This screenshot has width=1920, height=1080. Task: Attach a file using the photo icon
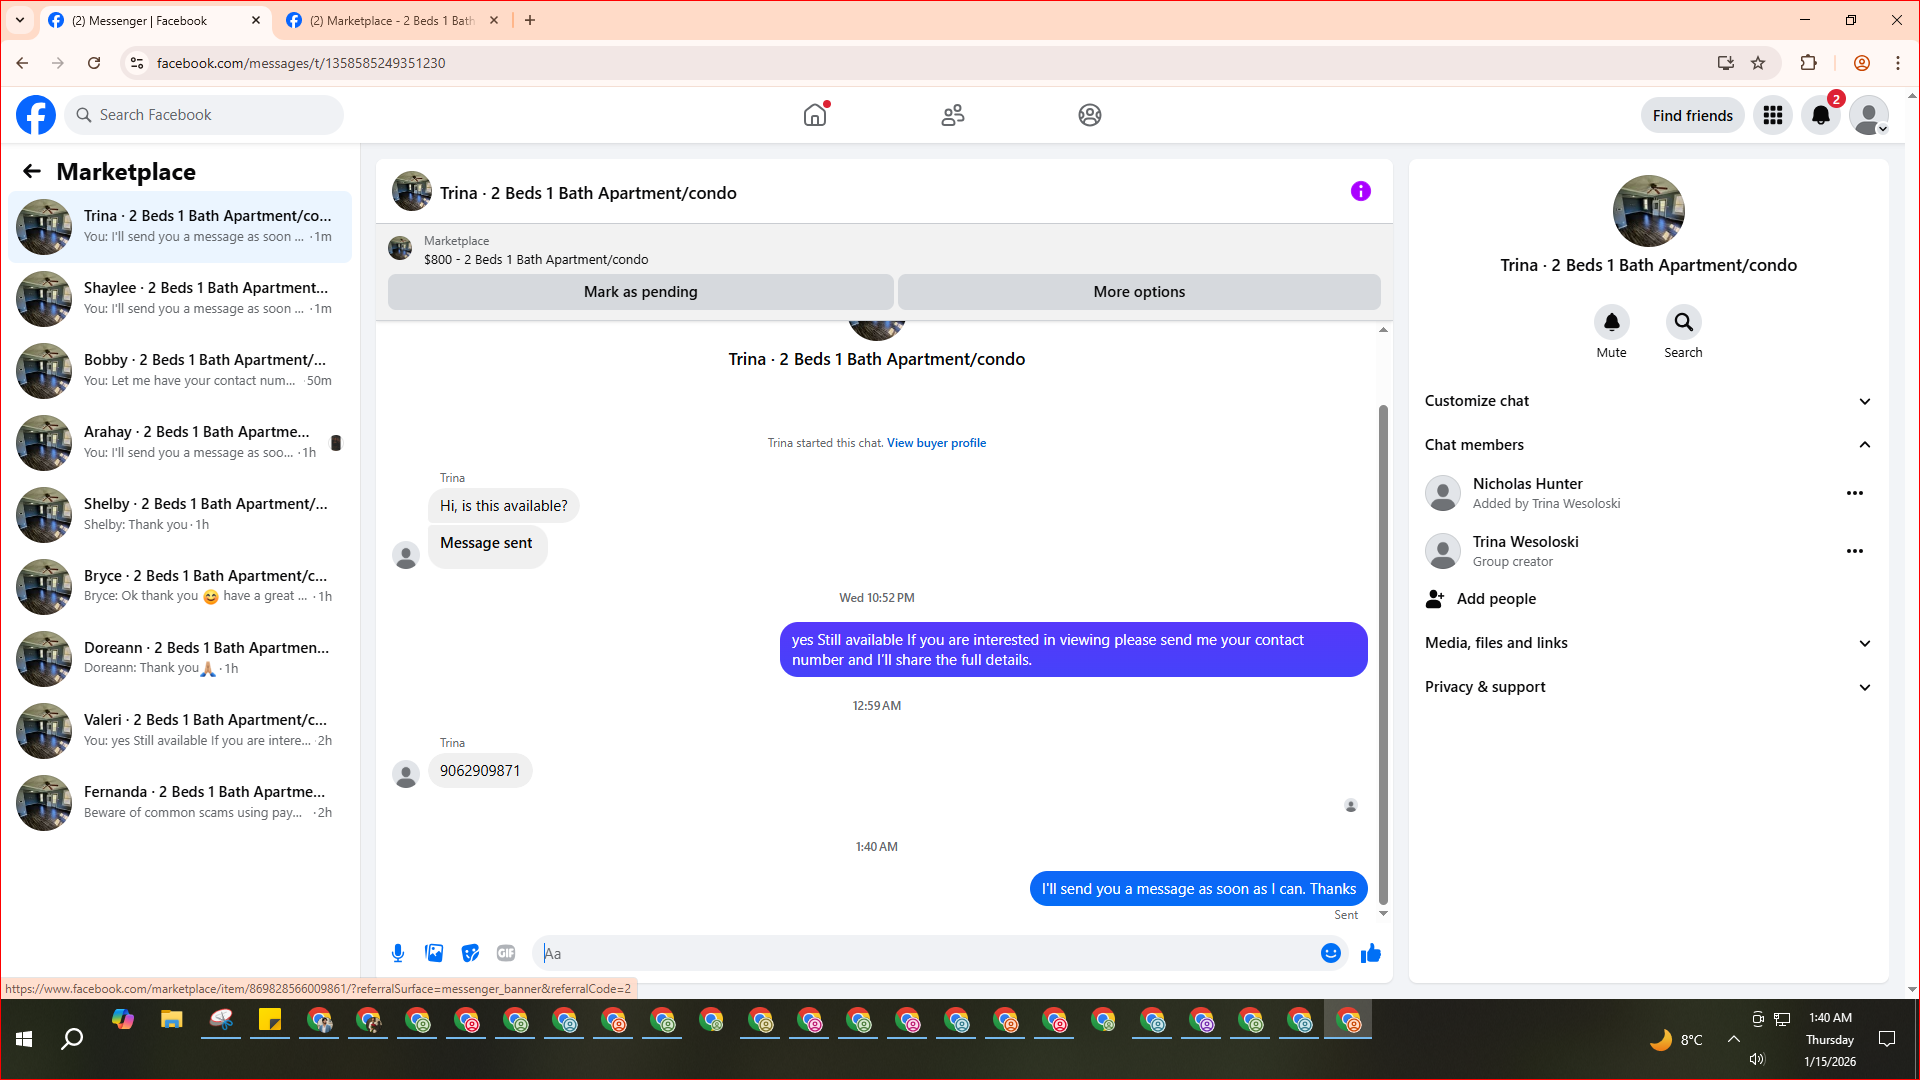tap(434, 953)
